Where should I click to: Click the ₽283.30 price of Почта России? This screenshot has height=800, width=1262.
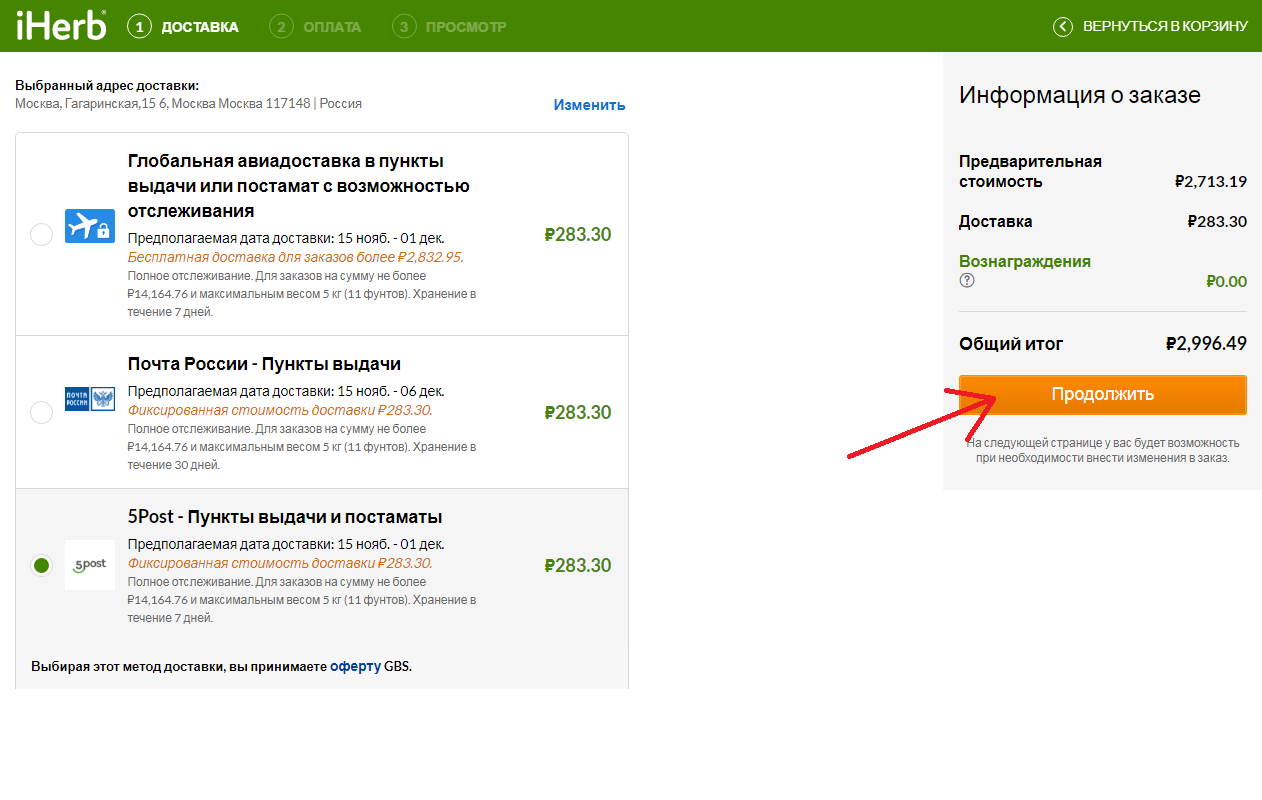(x=578, y=412)
